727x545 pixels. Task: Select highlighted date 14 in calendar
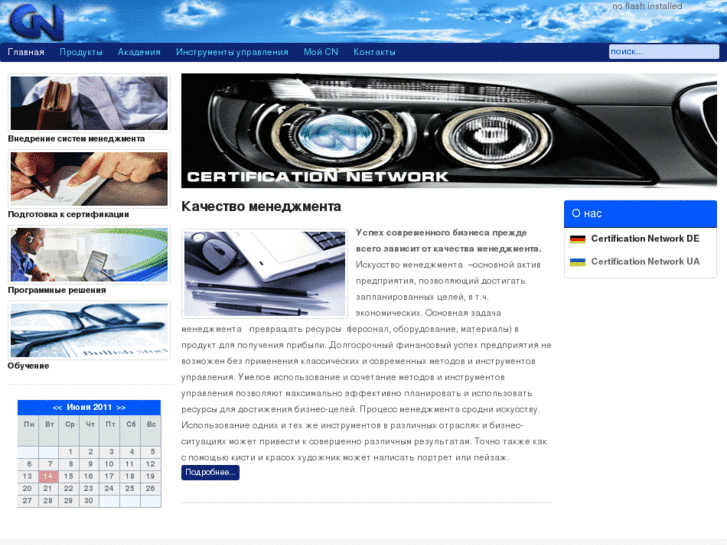[x=48, y=476]
